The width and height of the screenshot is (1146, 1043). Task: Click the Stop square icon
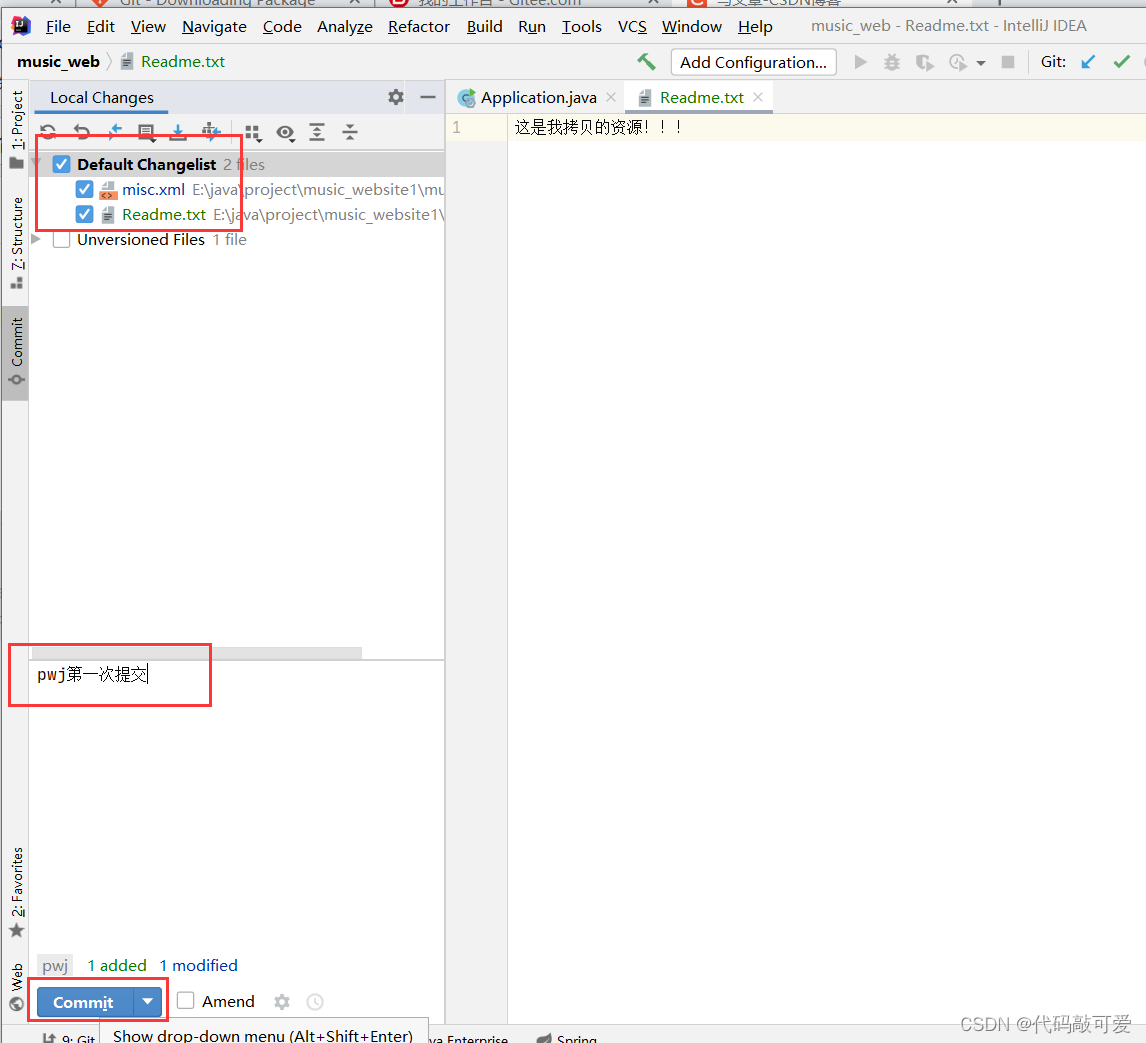coord(1008,62)
